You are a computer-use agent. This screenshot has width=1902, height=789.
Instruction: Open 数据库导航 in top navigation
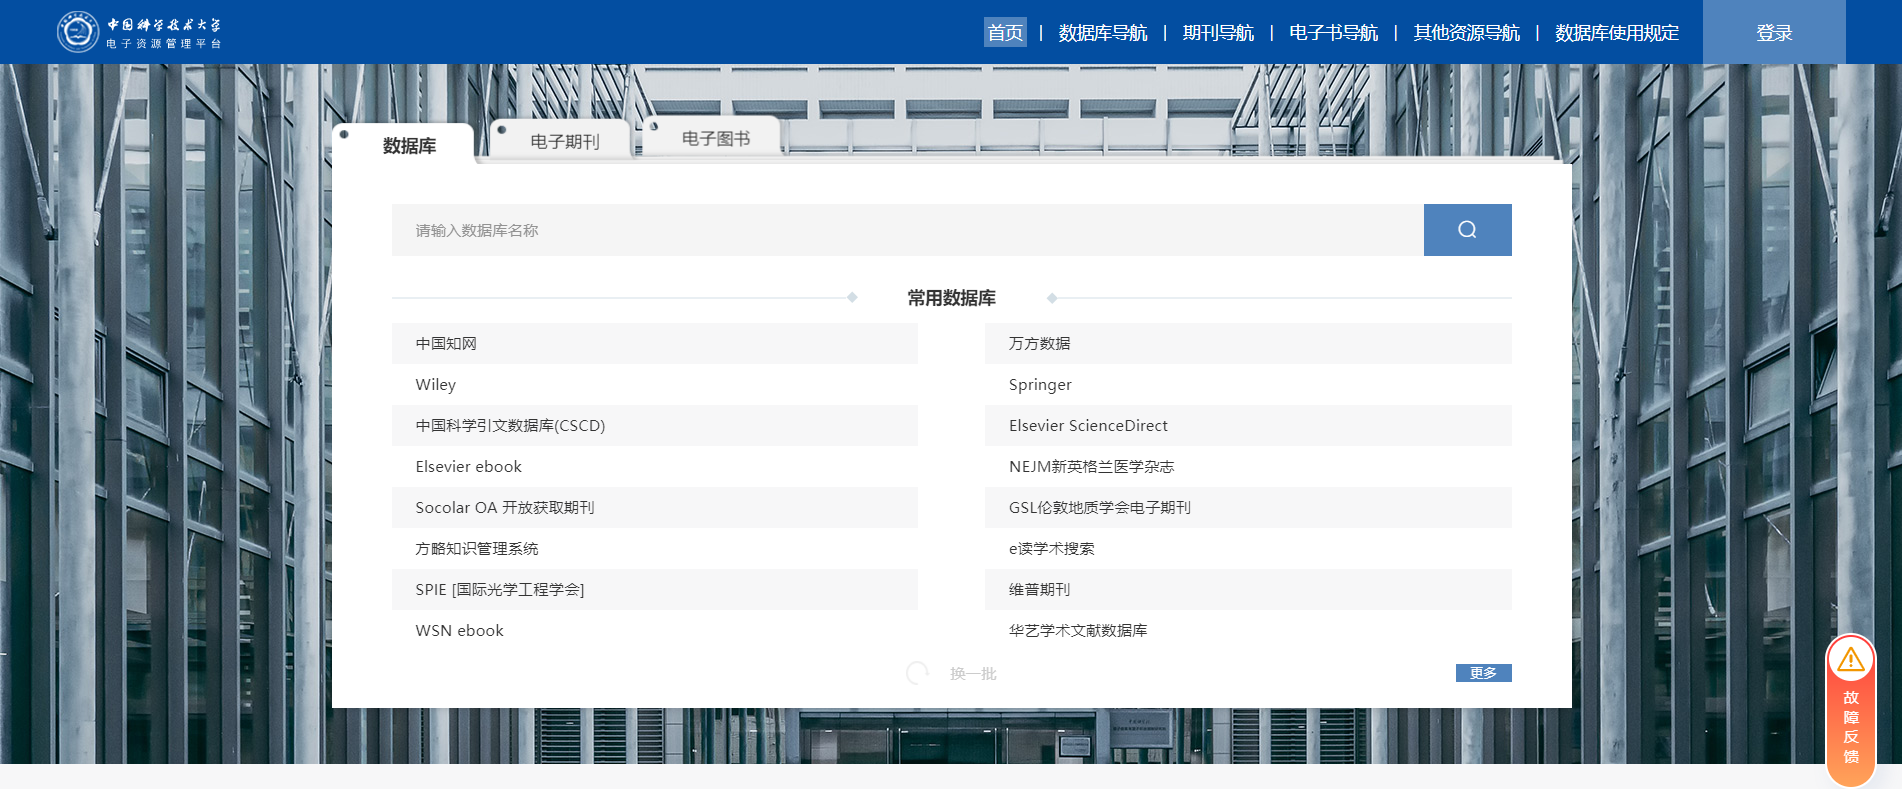(1102, 33)
